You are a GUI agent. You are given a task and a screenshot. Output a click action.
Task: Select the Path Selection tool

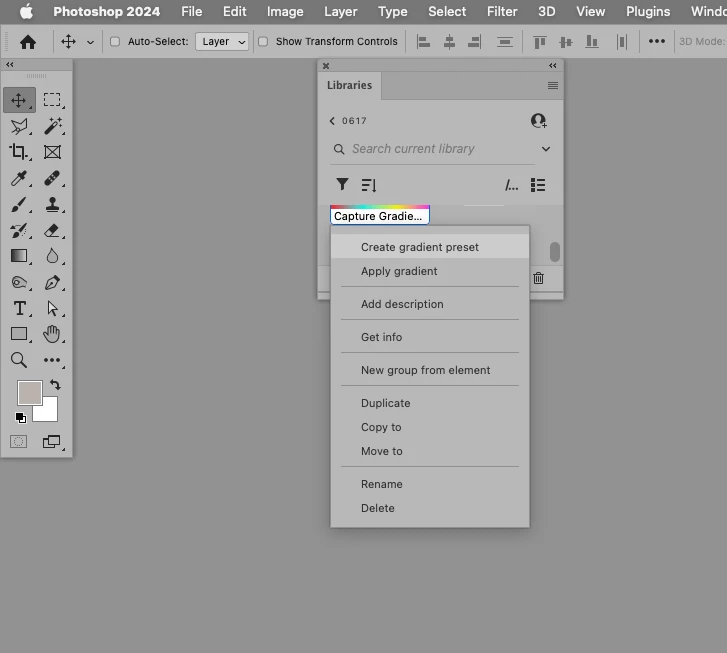pos(52,308)
